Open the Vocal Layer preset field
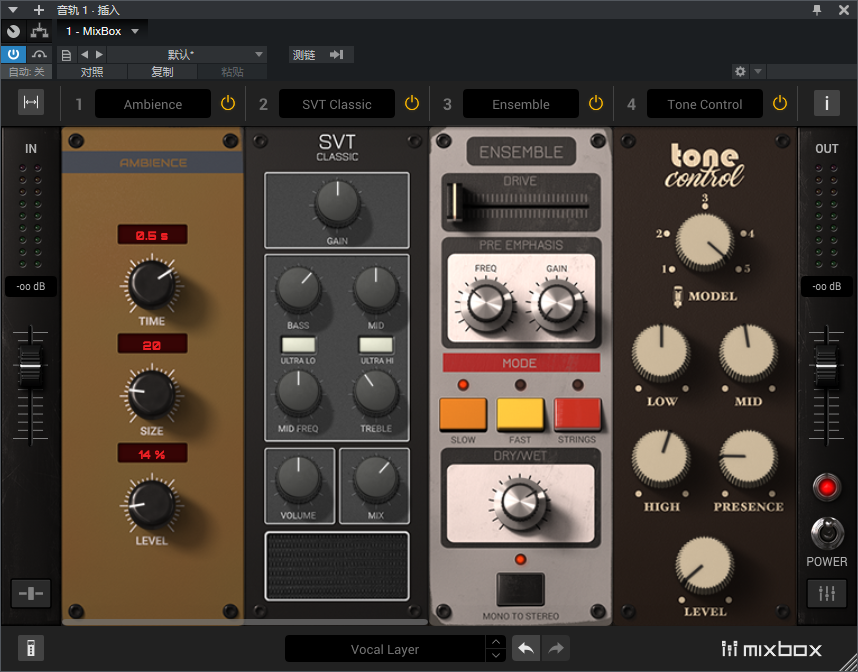Screen dimensions: 858x672 click(x=385, y=649)
